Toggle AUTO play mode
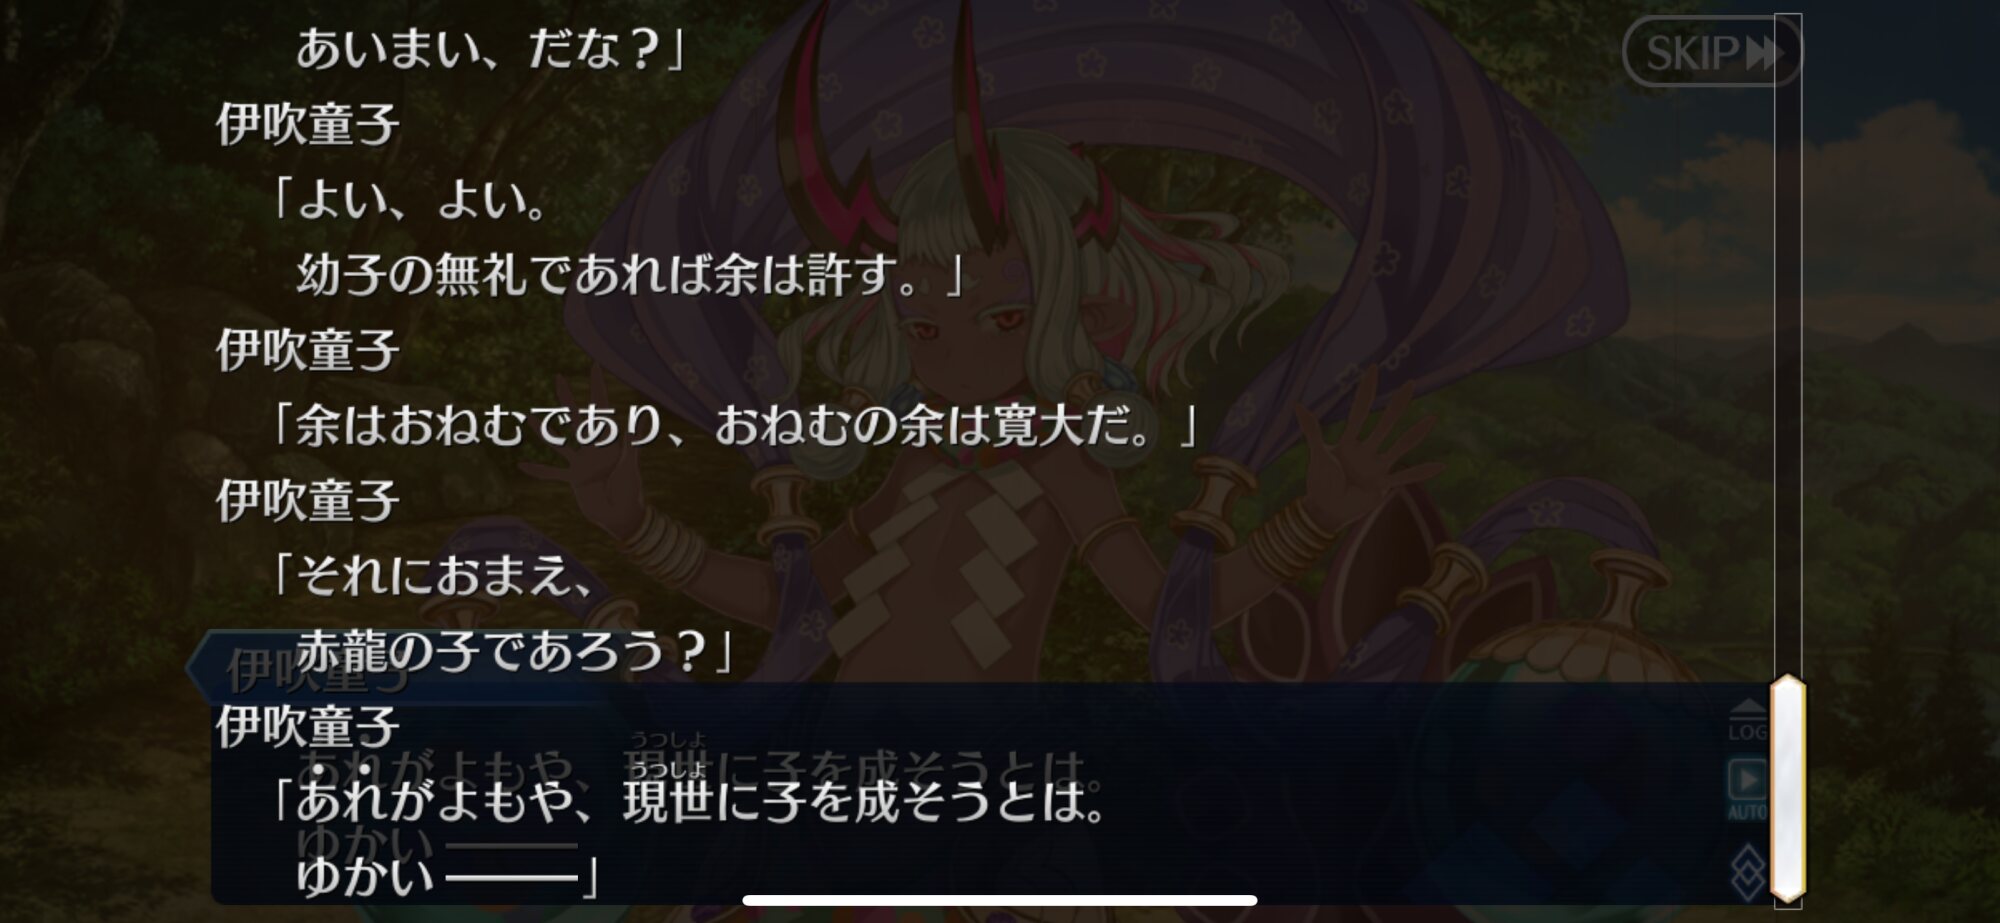 tap(1747, 790)
